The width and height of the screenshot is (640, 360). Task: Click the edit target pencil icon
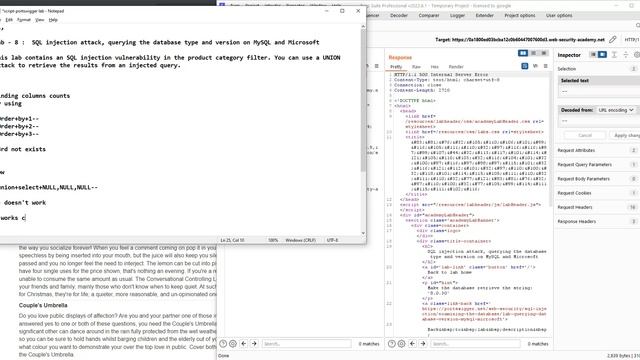coord(613,40)
